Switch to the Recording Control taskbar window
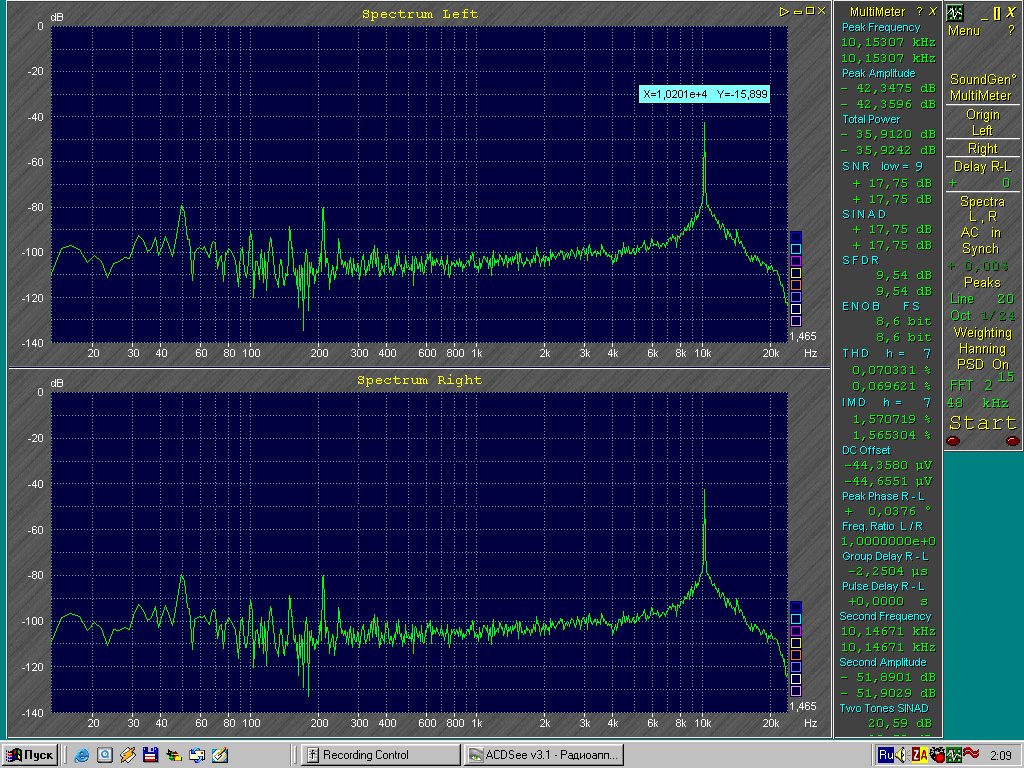 click(x=380, y=755)
